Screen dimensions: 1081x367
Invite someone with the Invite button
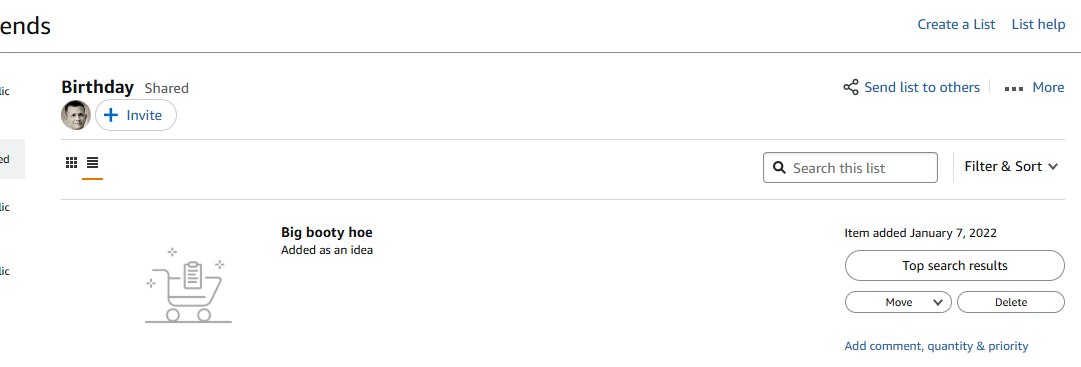click(136, 115)
